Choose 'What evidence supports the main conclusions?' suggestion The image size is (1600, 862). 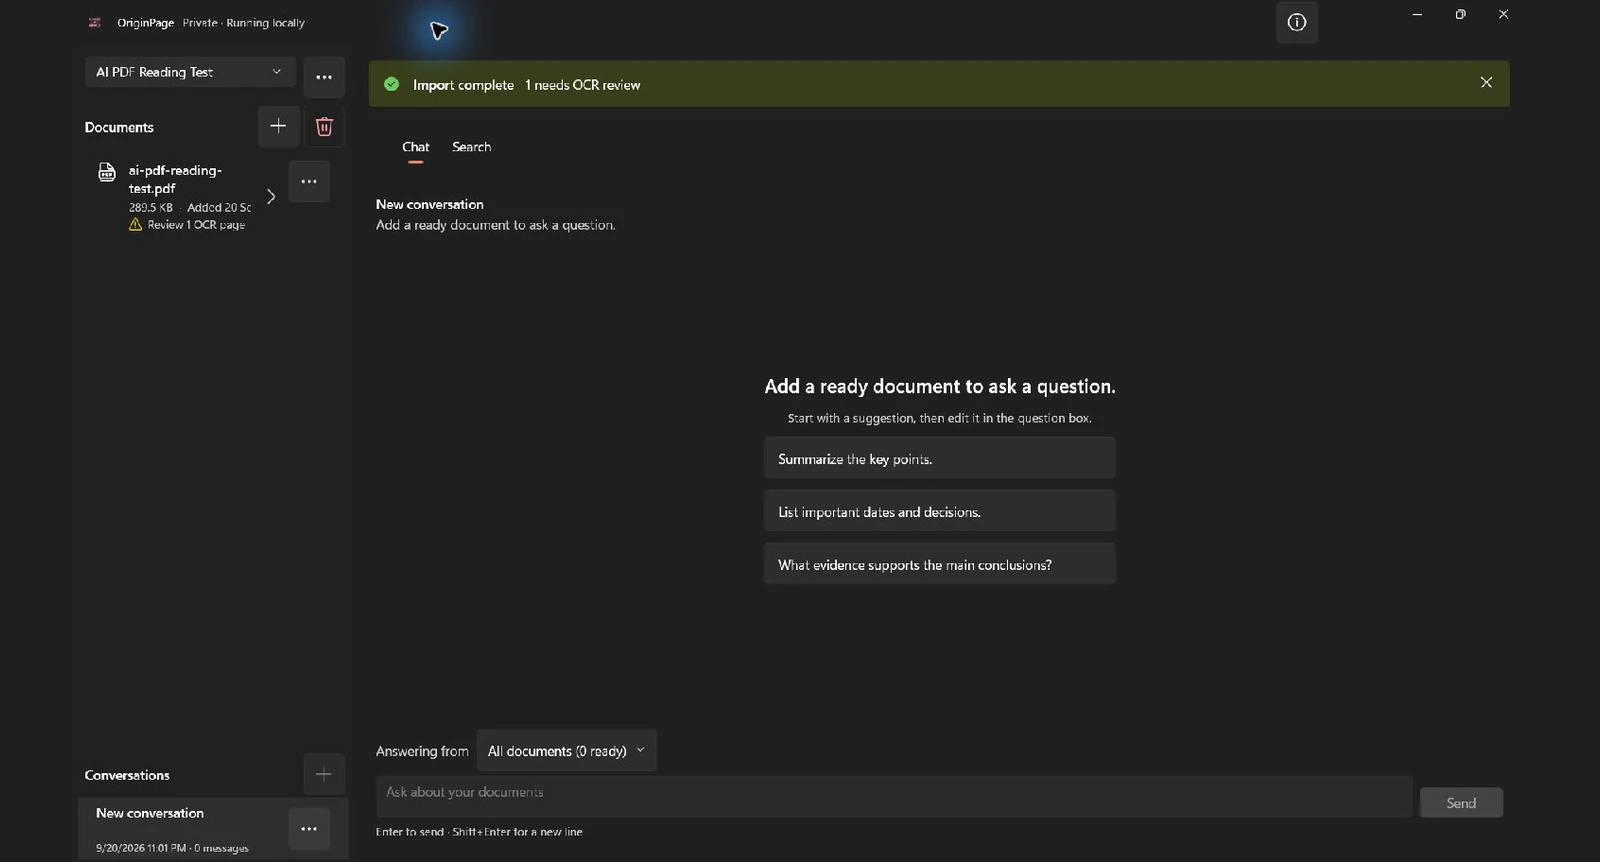940,564
